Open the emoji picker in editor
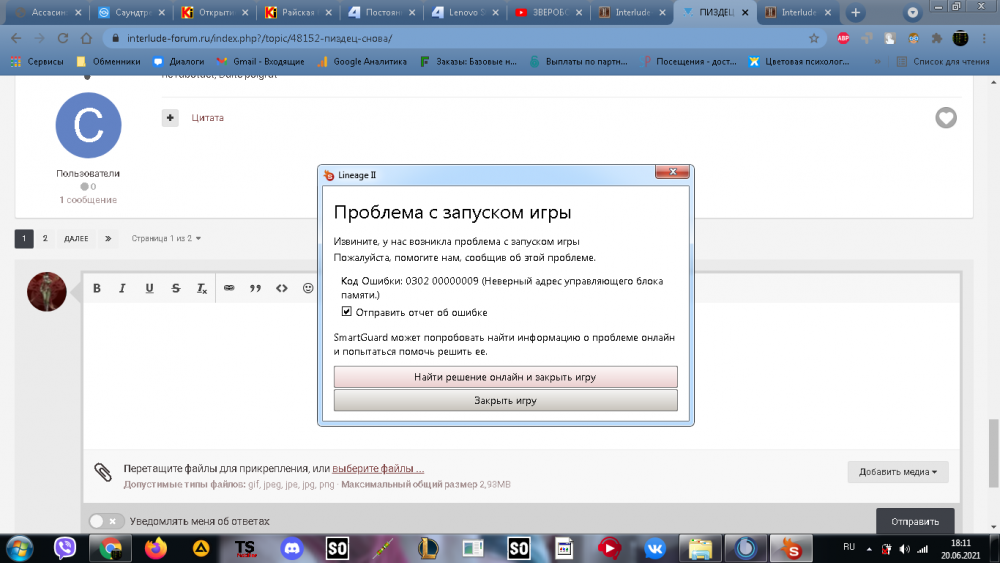The height and width of the screenshot is (563, 1000). 308,288
